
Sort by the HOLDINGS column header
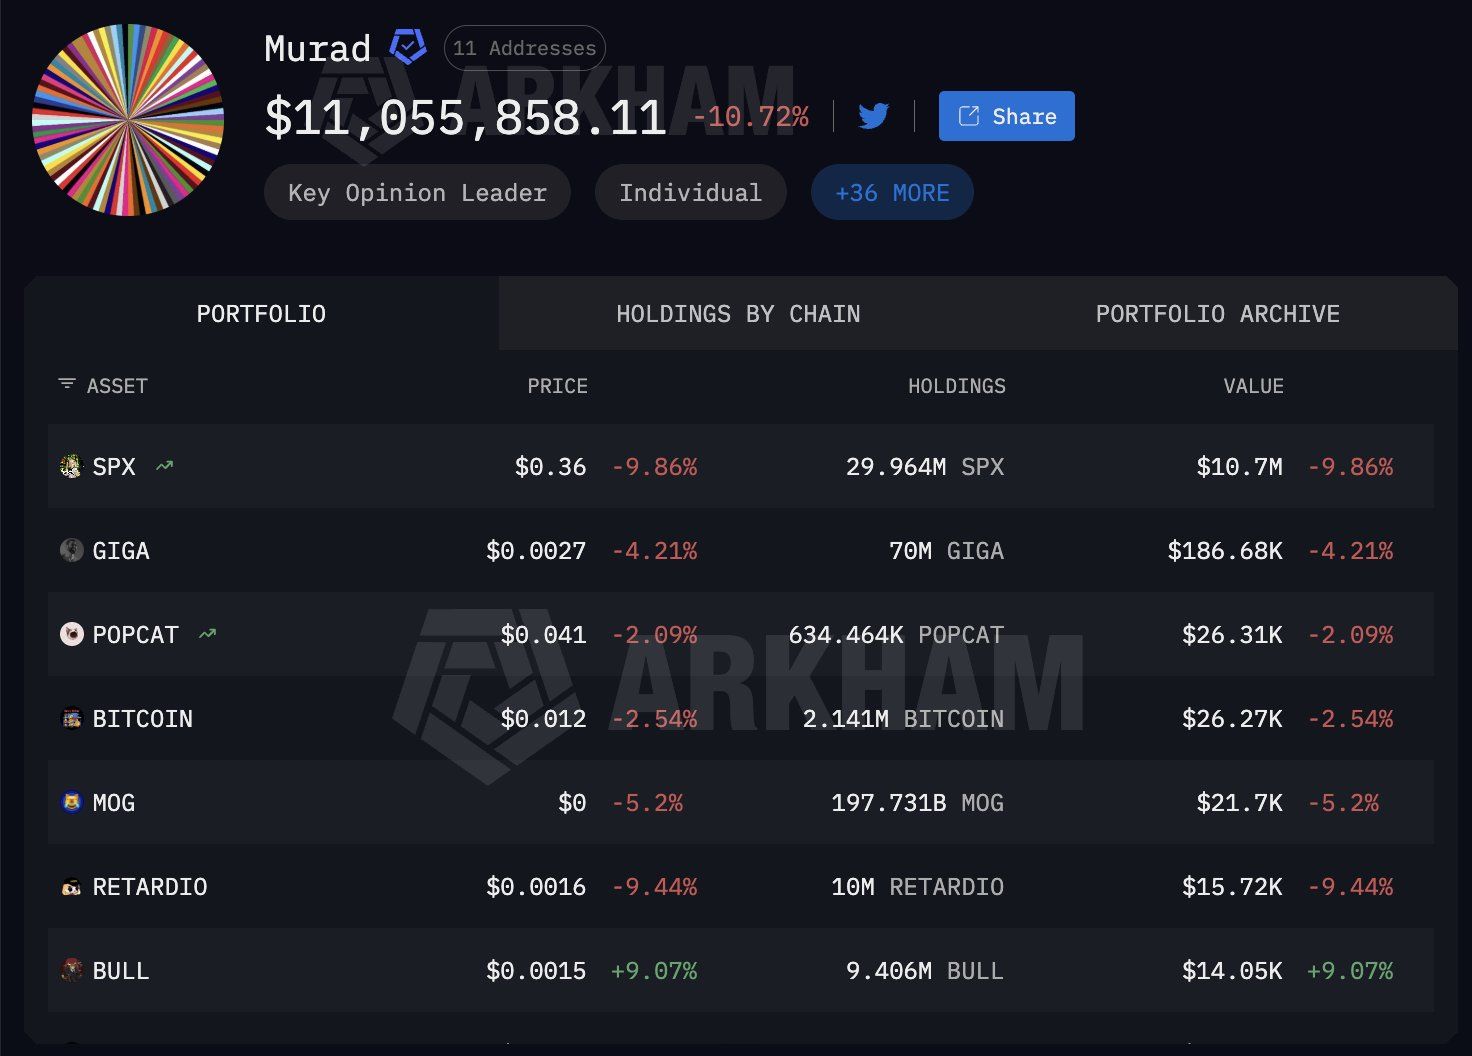[956, 386]
